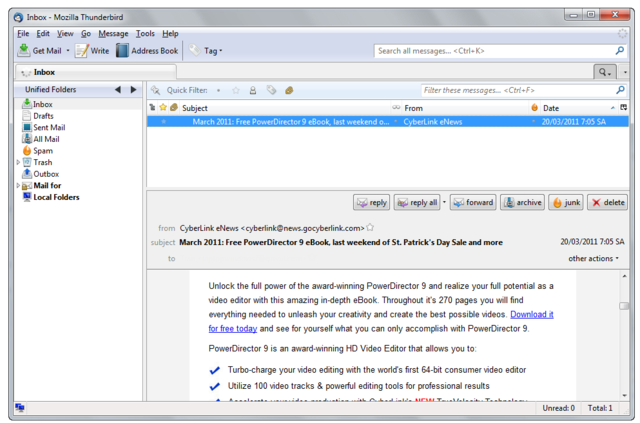
Task: Delete the open CyberLink message
Action: click(608, 202)
